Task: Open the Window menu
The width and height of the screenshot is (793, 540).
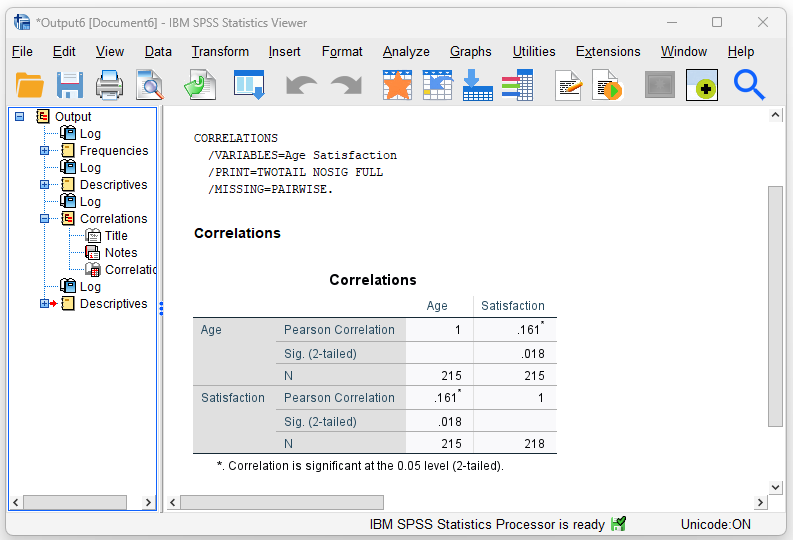Action: coord(684,52)
